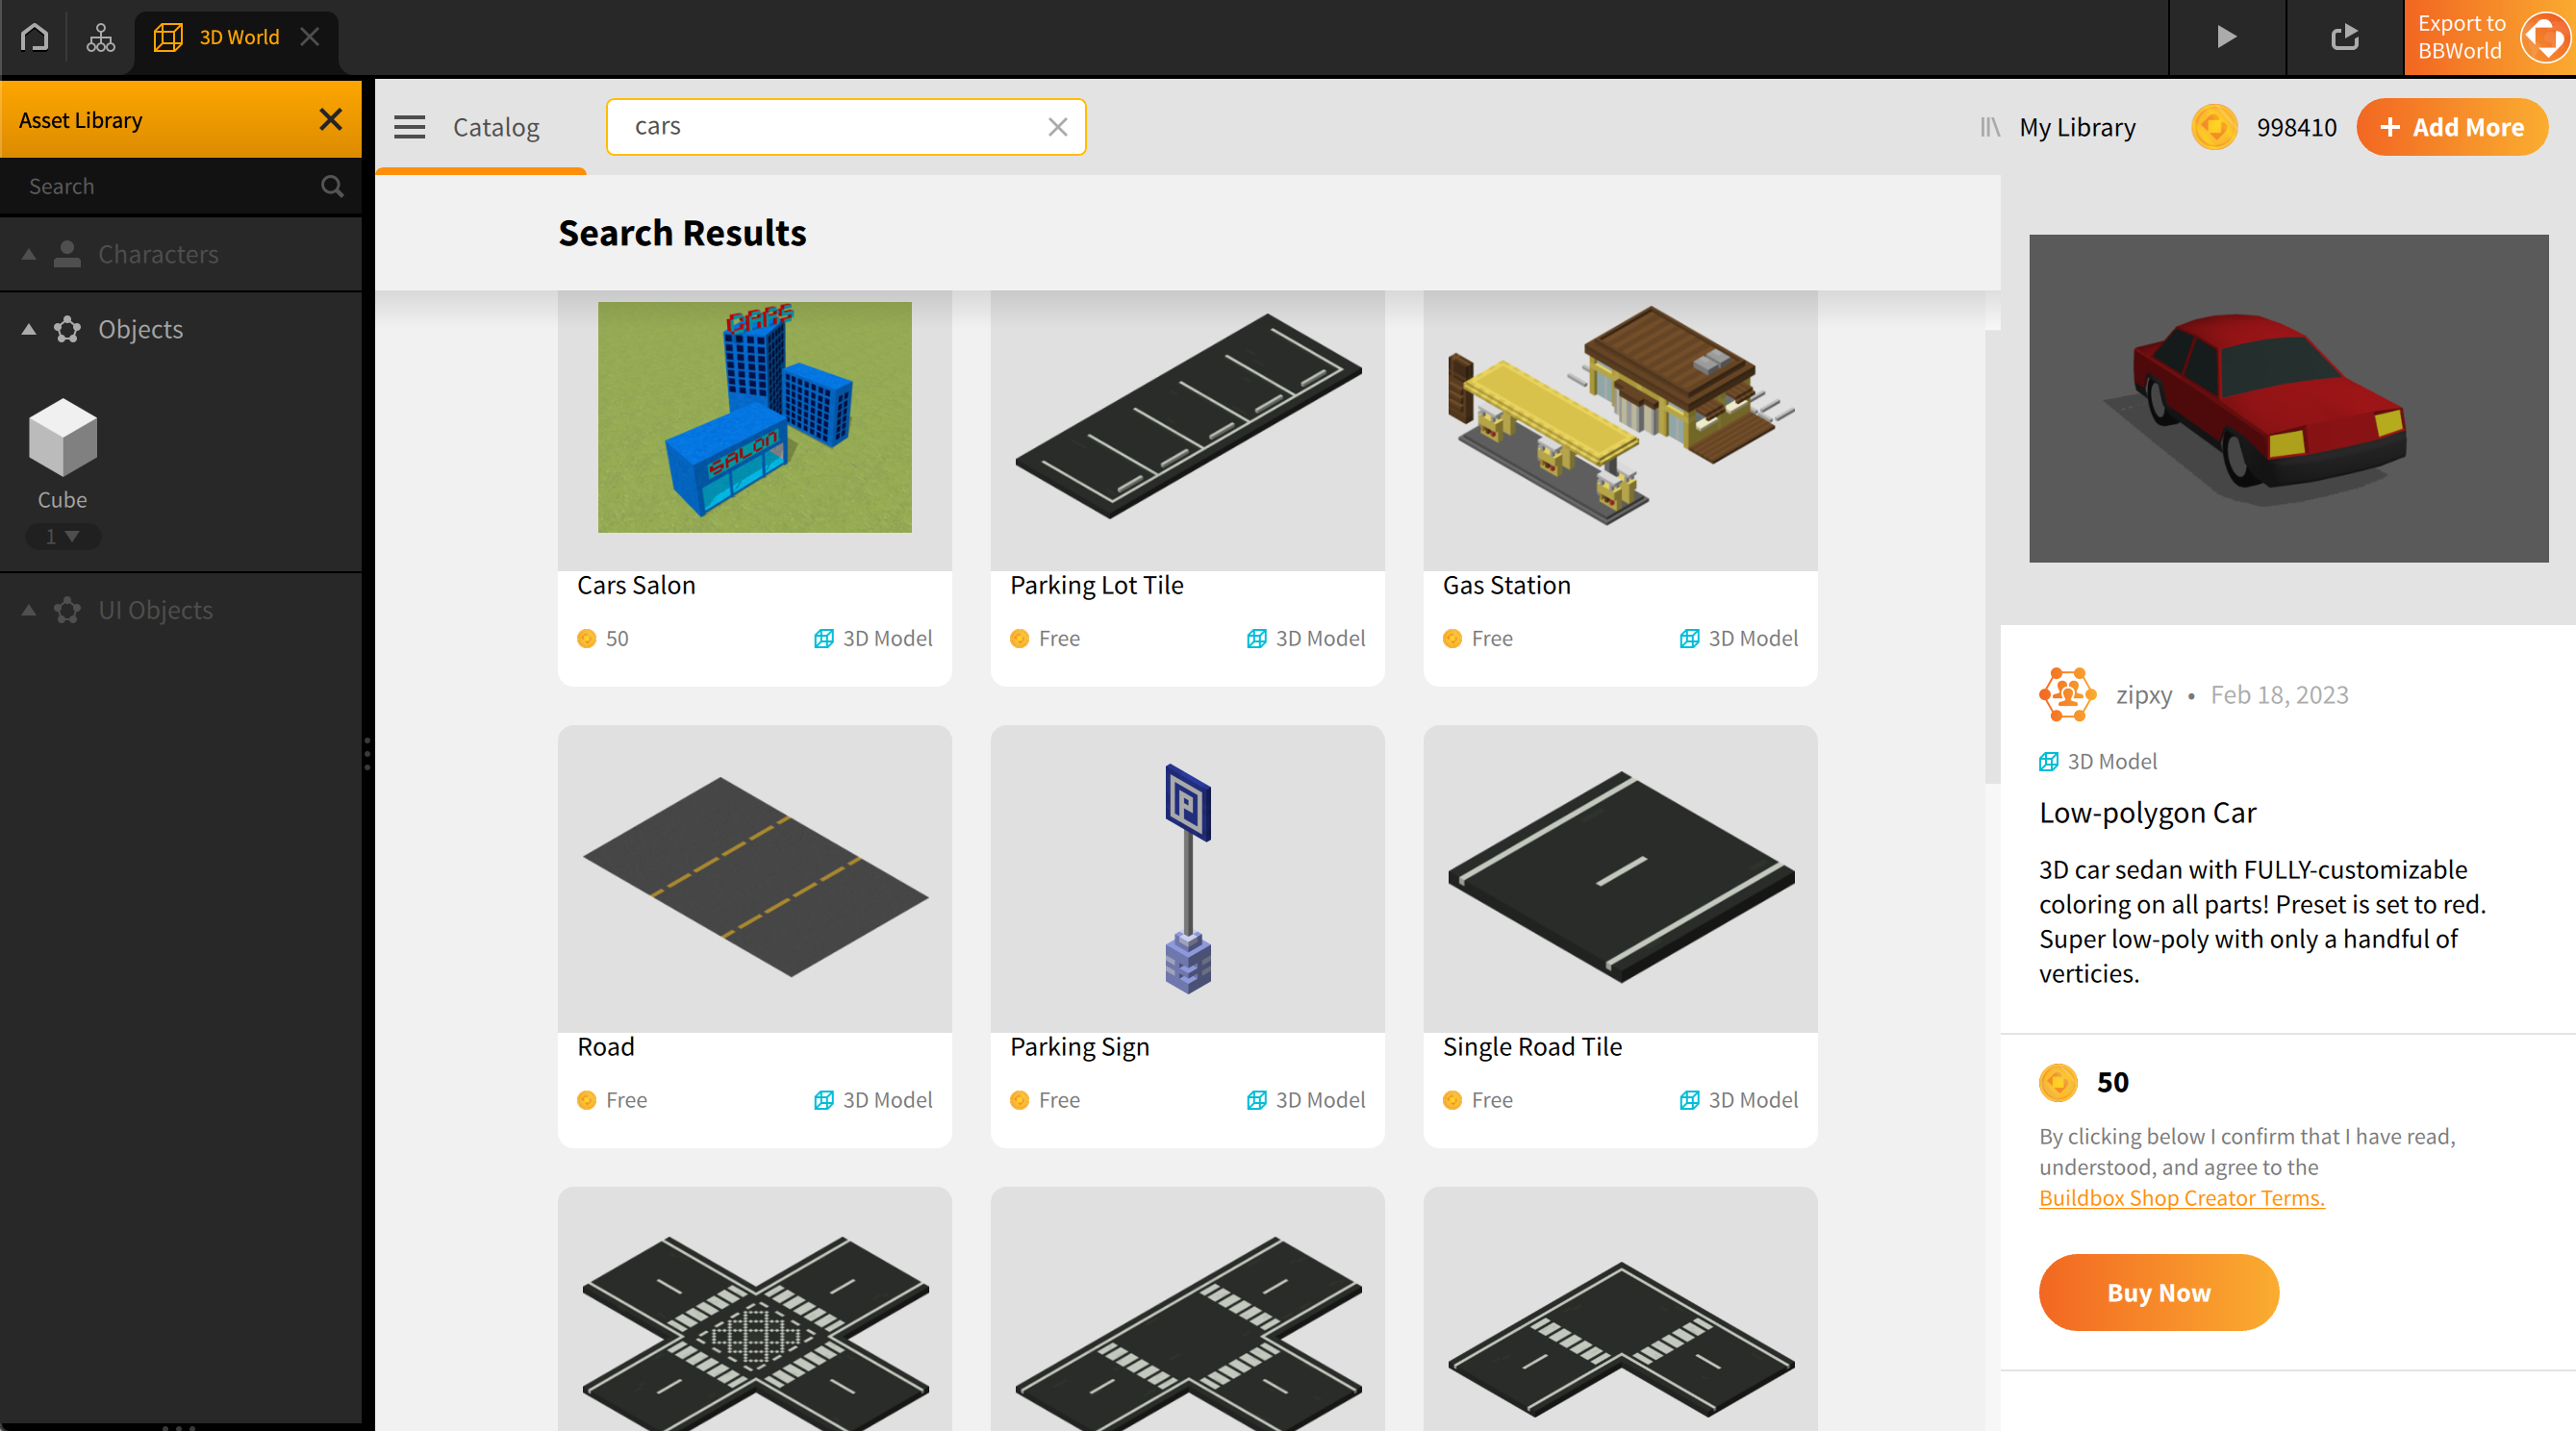Open the catalog hamburger menu
This screenshot has height=1431, width=2576.
coord(409,127)
